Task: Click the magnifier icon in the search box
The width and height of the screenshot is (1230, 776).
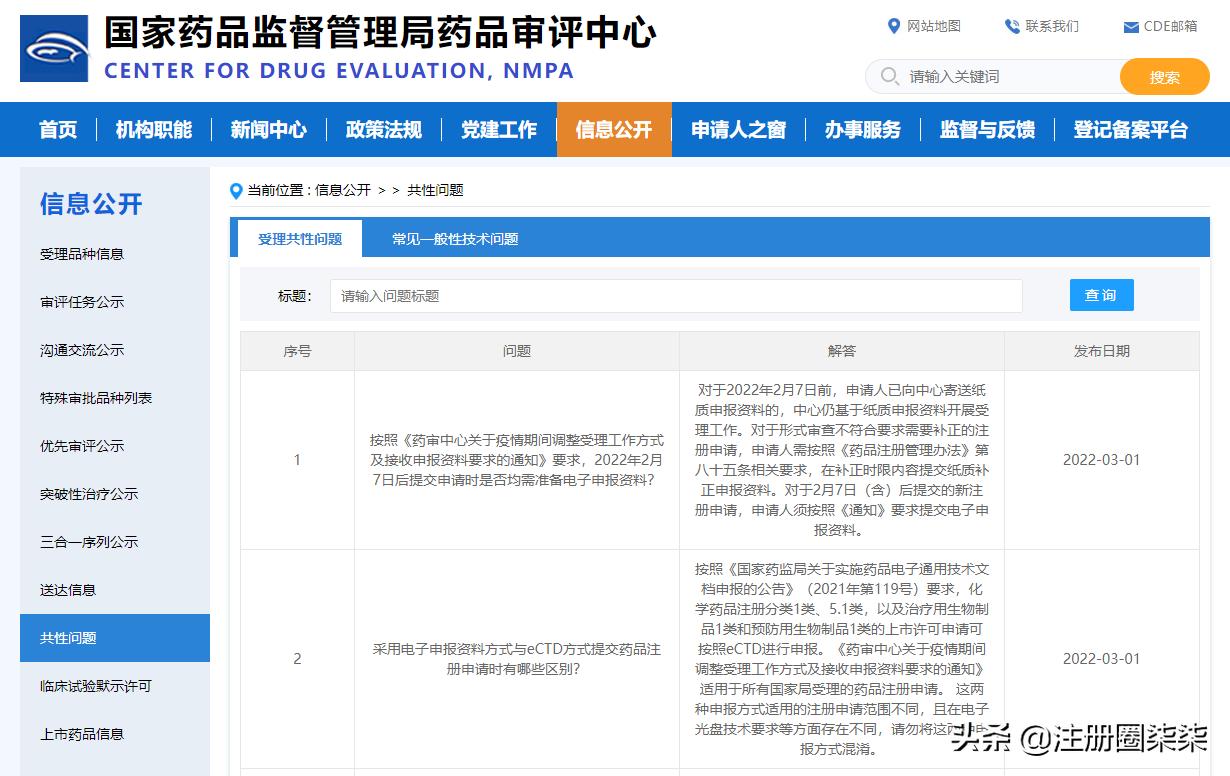Action: click(888, 76)
